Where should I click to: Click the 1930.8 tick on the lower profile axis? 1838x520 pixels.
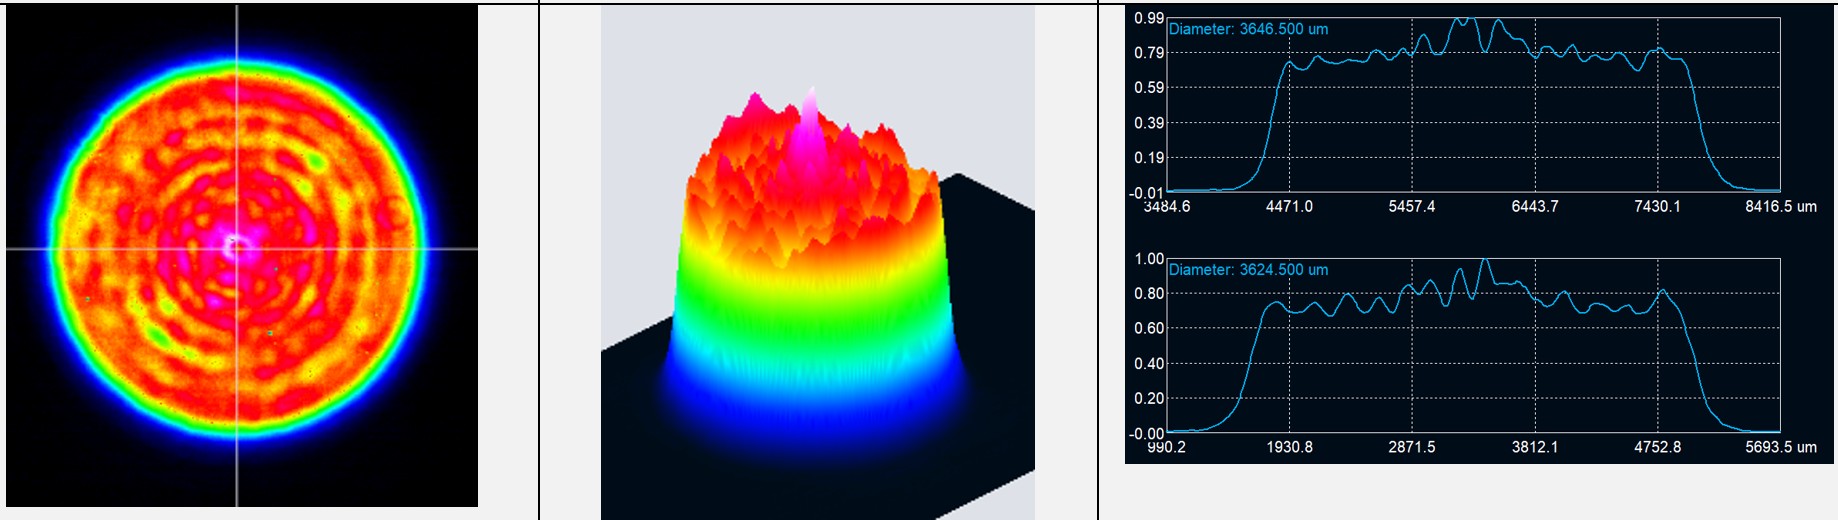click(x=1289, y=447)
